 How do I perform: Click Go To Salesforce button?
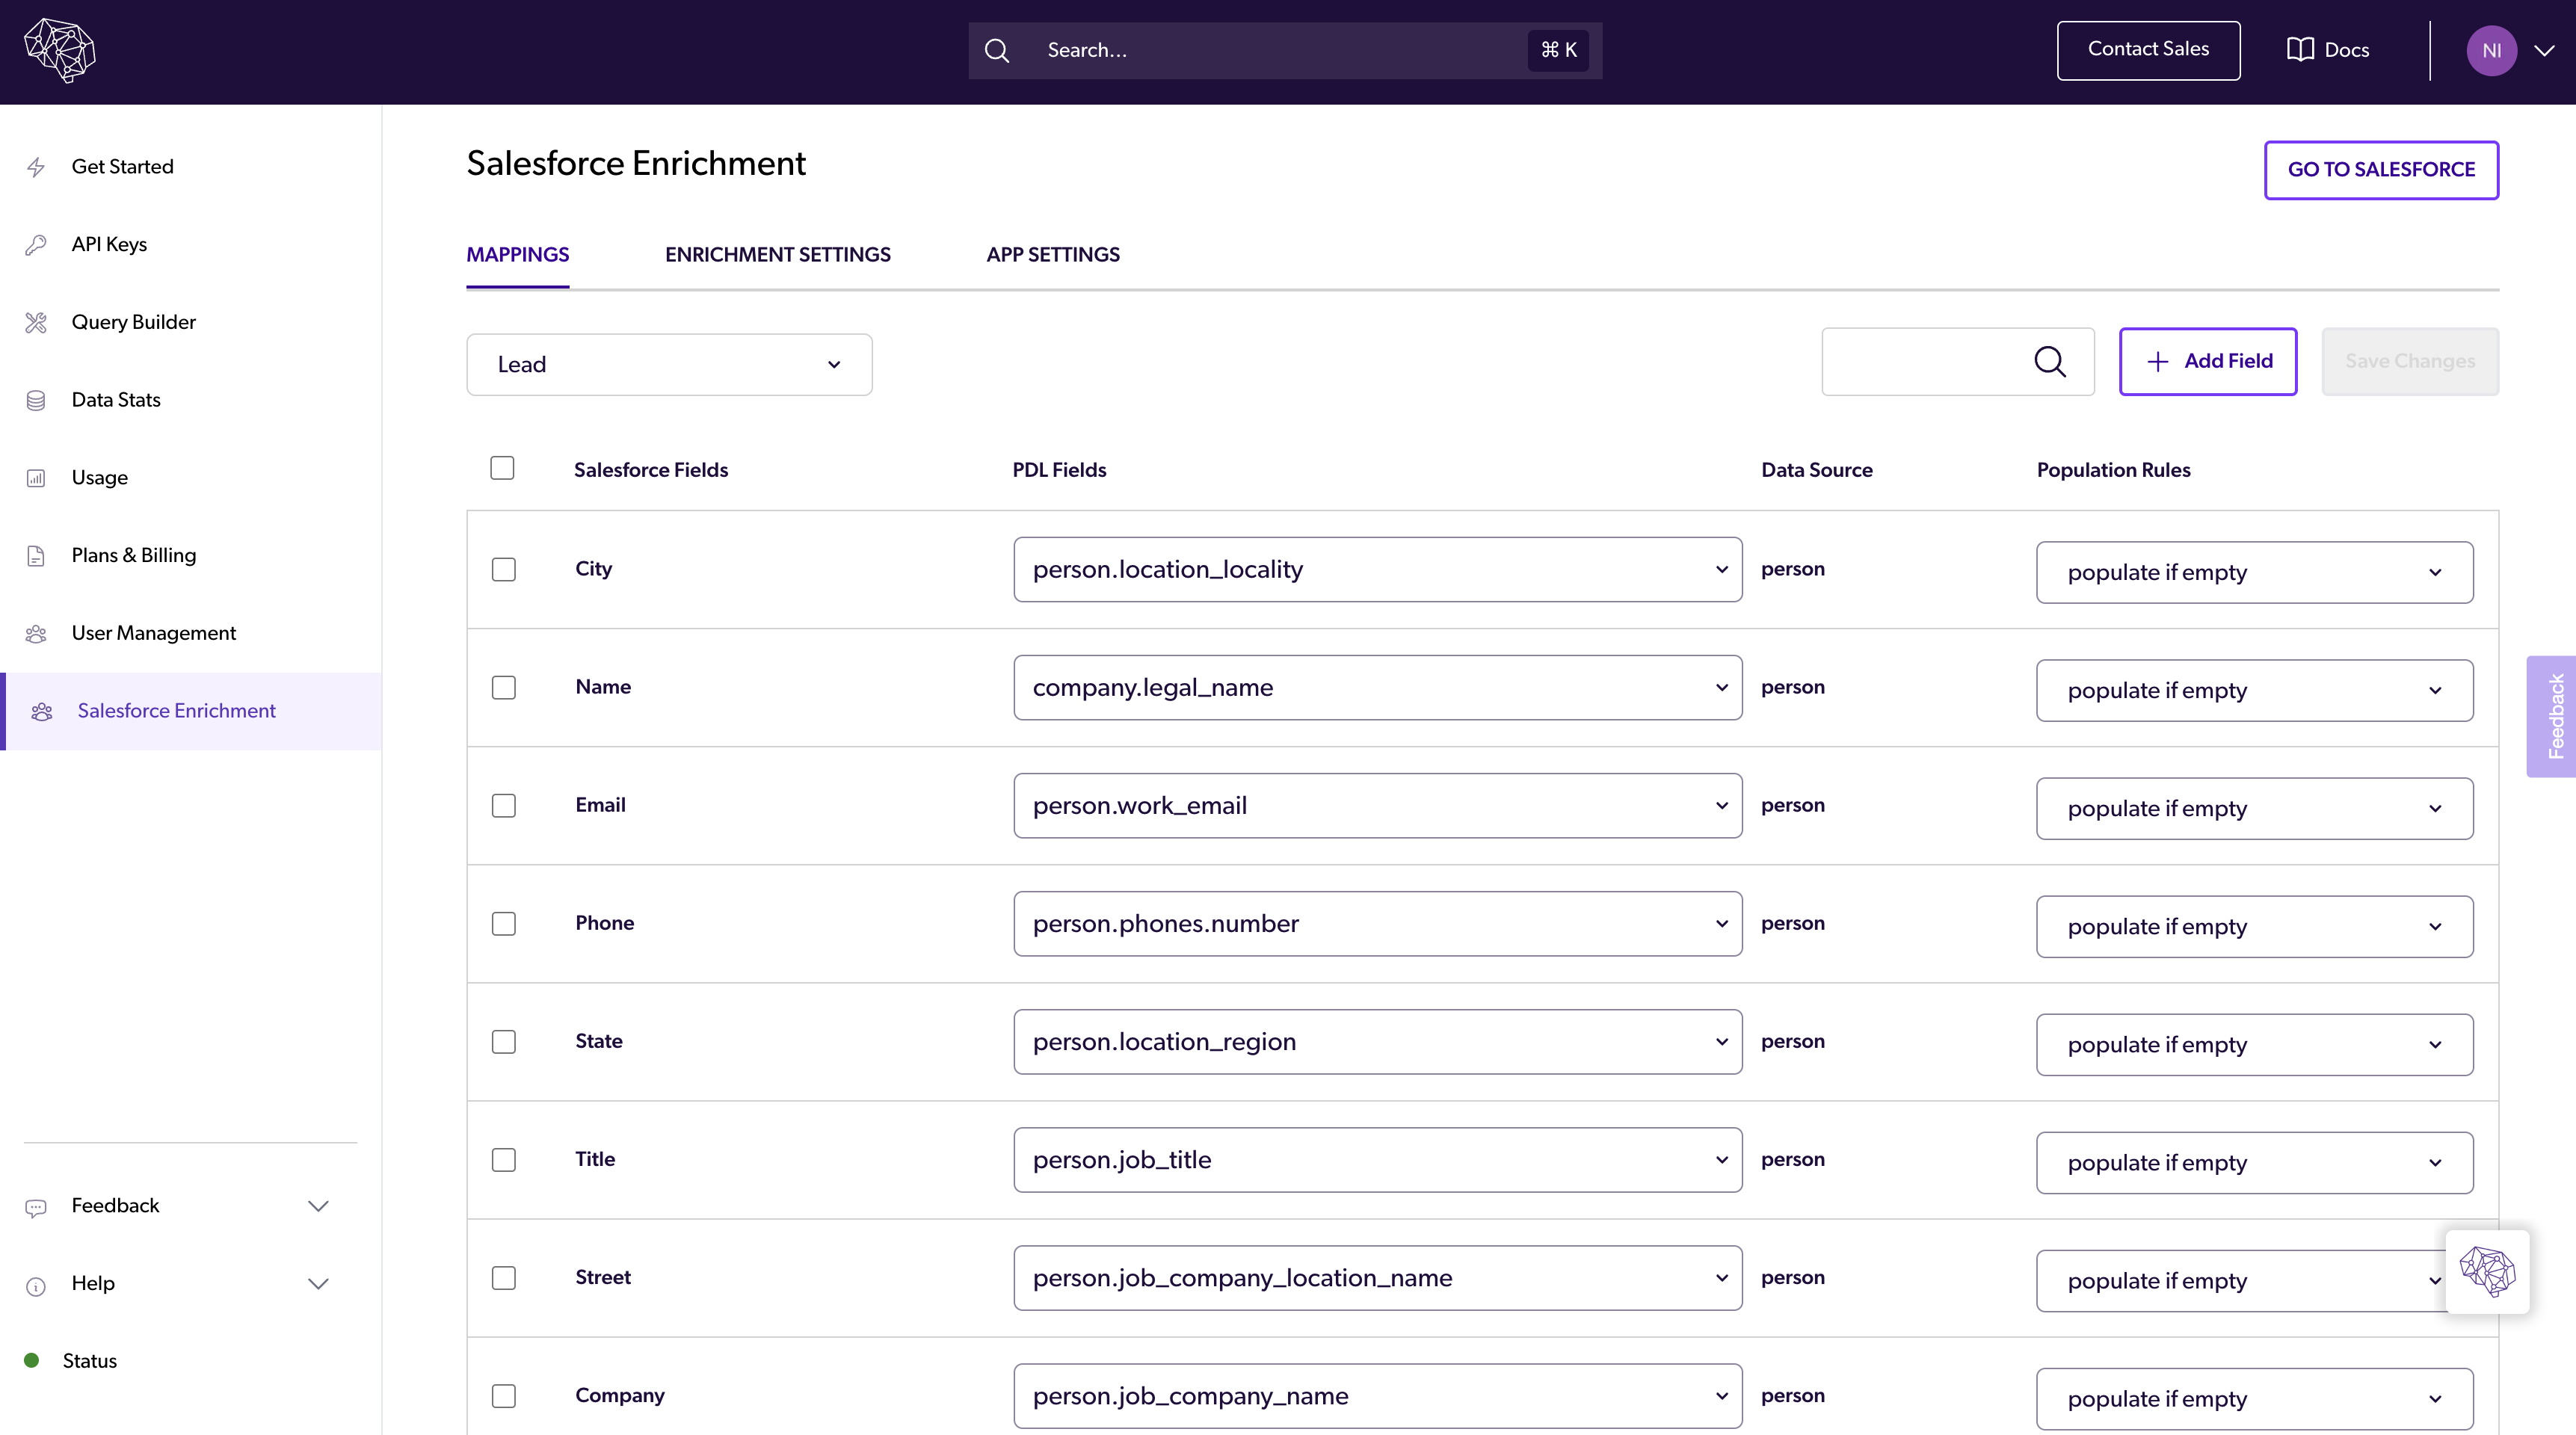click(2380, 170)
